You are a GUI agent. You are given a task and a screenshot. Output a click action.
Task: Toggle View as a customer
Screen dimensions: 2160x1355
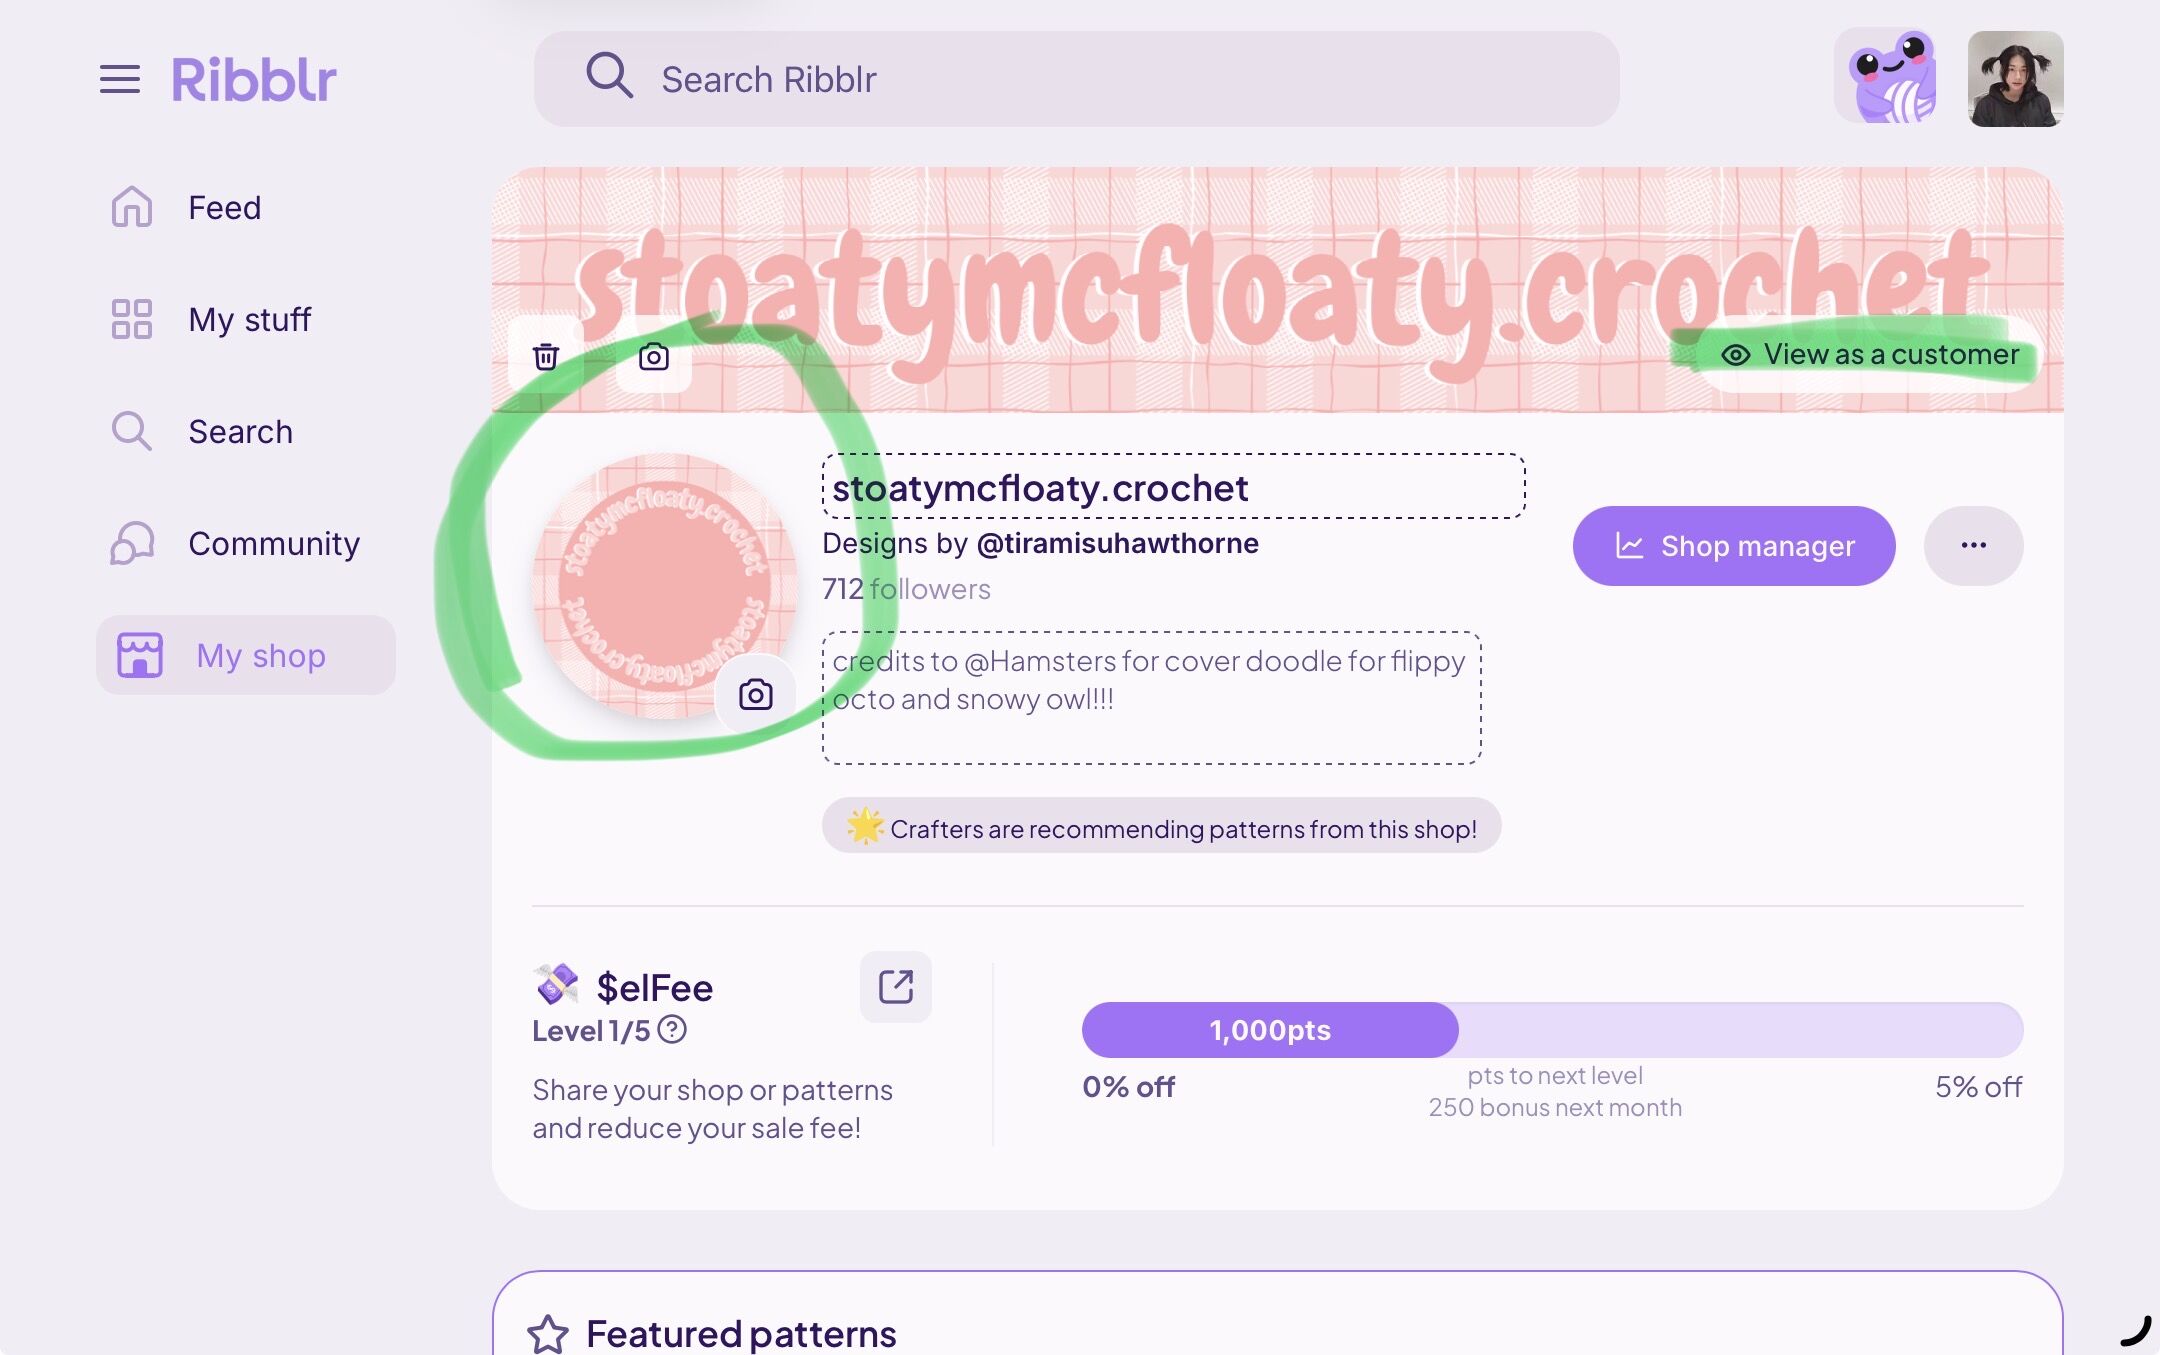click(x=1870, y=354)
